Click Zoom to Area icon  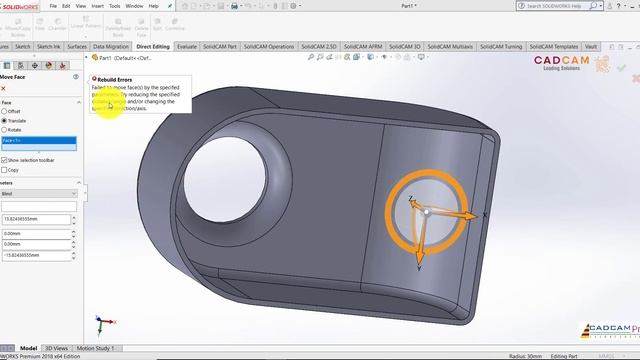click(x=320, y=57)
